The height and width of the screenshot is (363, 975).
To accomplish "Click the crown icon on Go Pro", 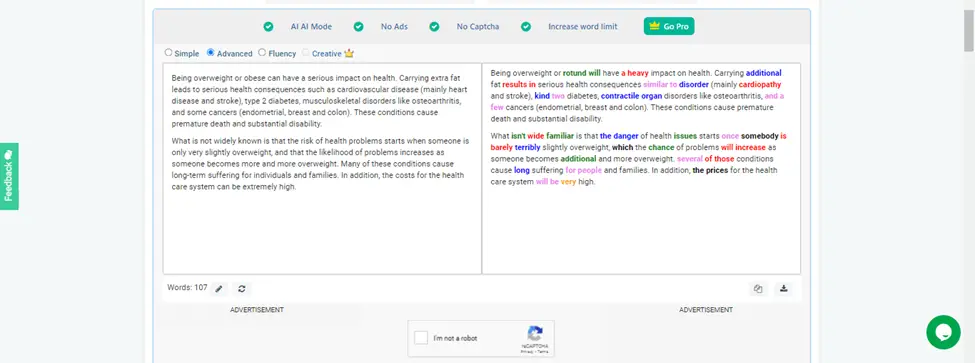I will coord(654,26).
